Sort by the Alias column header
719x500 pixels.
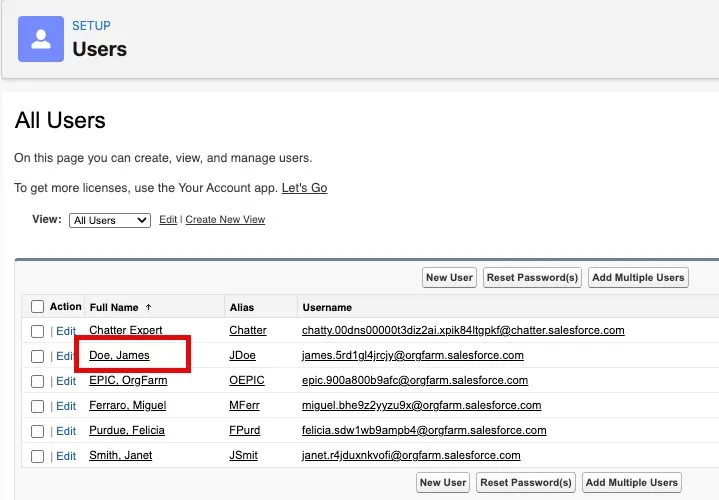tap(242, 307)
